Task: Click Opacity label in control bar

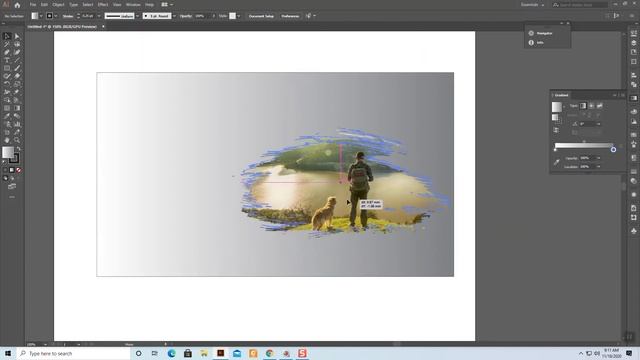Action: click(186, 16)
